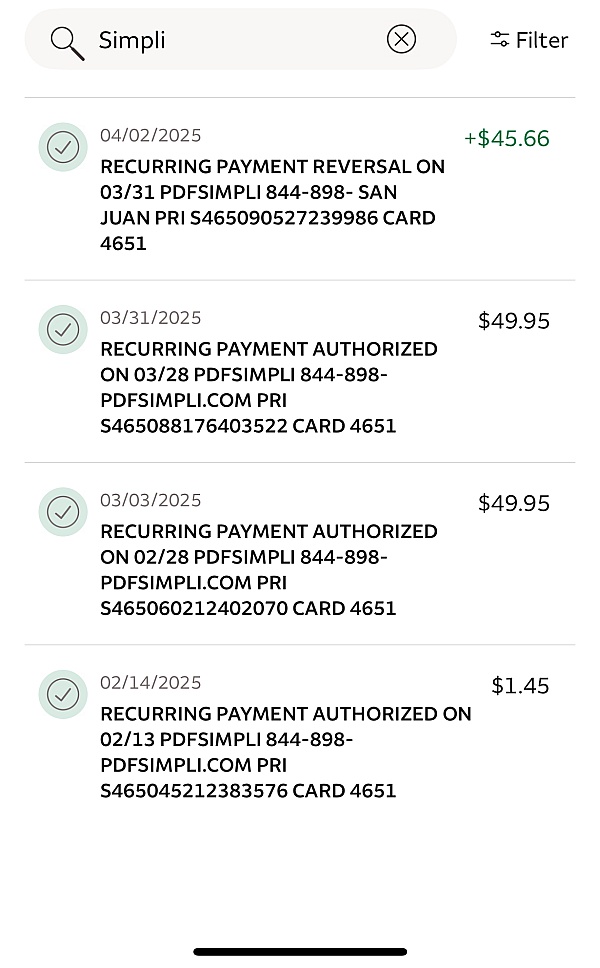This screenshot has height=968, width=600.
Task: Open the payment authorized on 02/28 description
Action: click(268, 569)
